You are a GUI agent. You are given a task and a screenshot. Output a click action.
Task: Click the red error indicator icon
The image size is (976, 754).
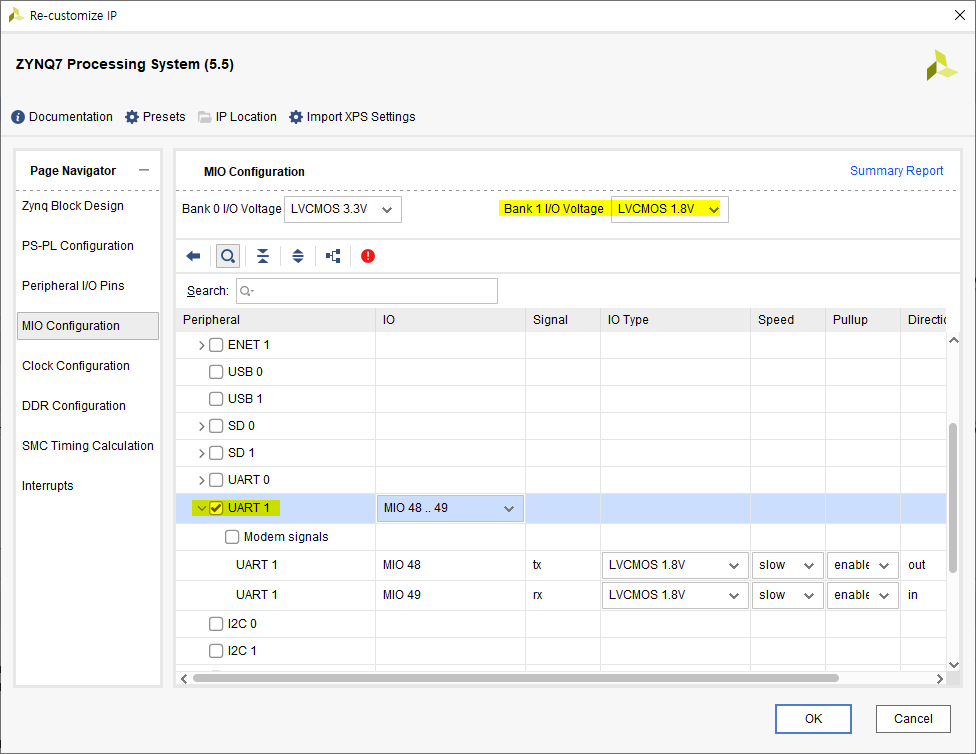[x=368, y=256]
